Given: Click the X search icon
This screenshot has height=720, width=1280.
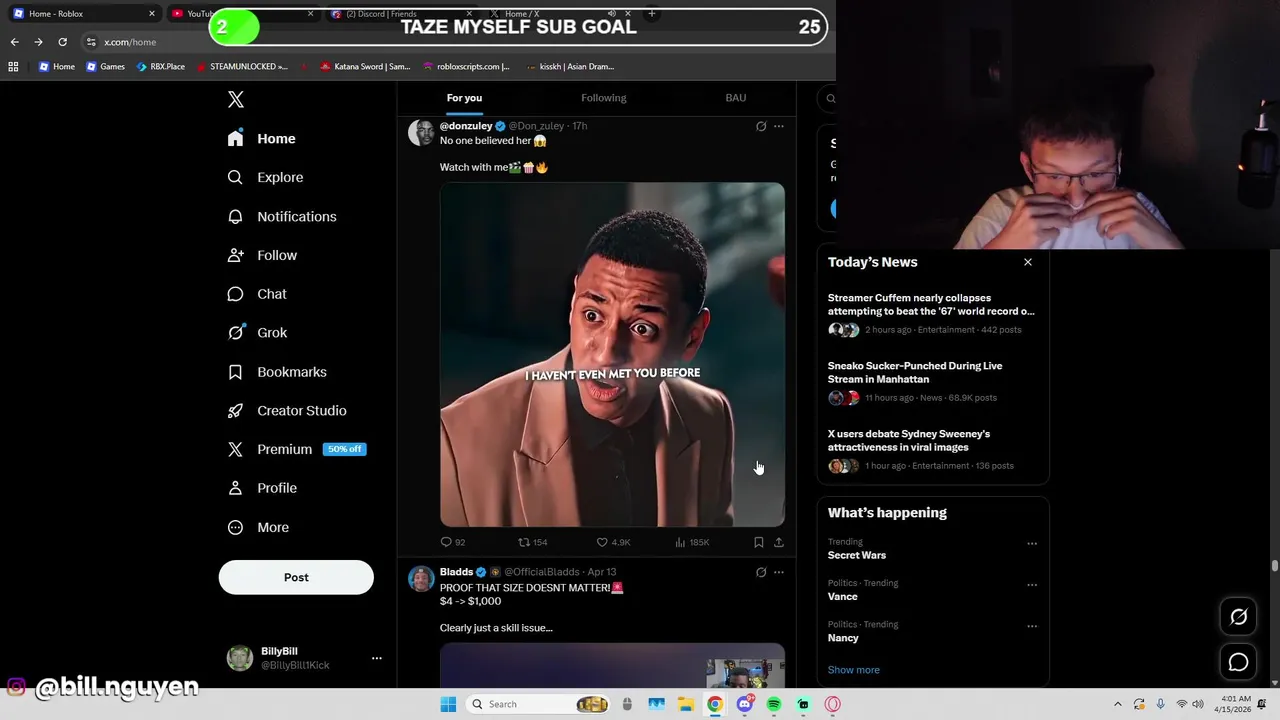Looking at the screenshot, I should coord(831,98).
